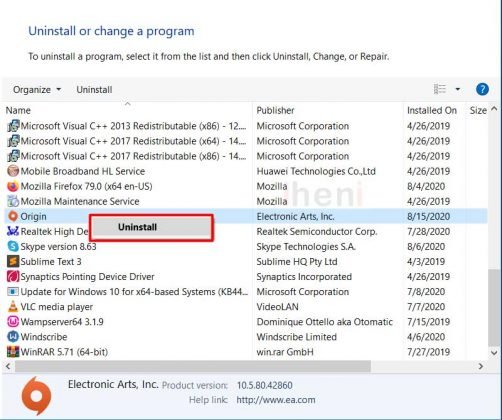Click the horizontal scrollbar right arrow
The width and height of the screenshot is (502, 420).
click(480, 366)
